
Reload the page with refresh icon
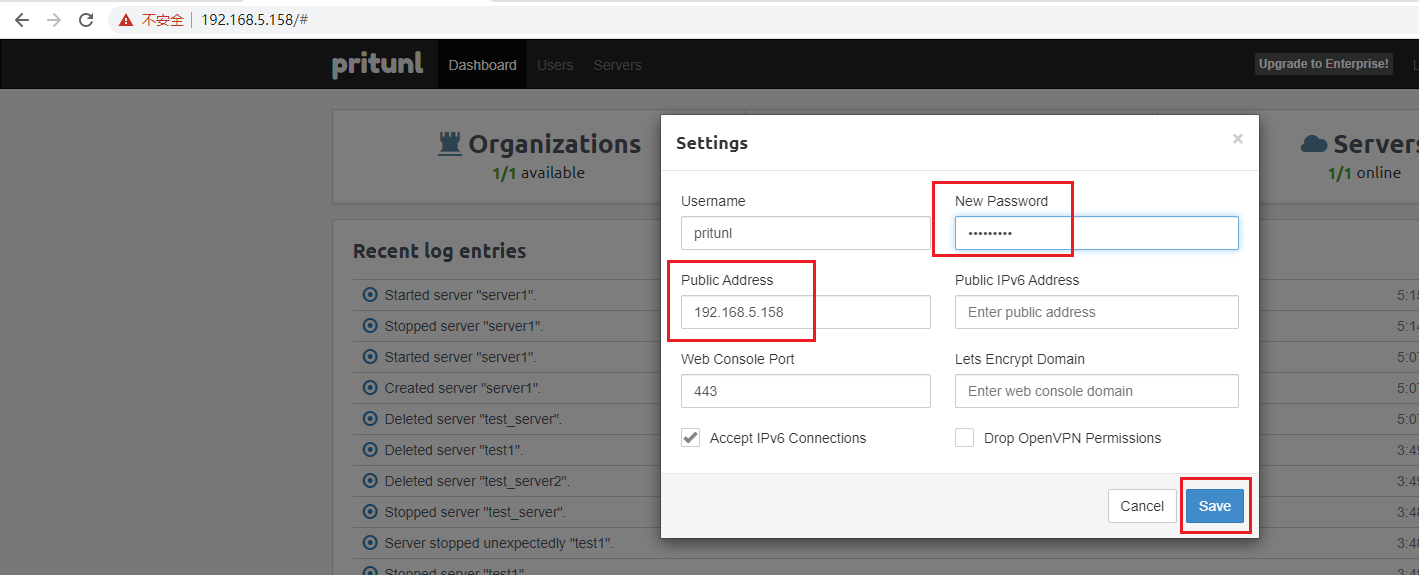pos(86,20)
